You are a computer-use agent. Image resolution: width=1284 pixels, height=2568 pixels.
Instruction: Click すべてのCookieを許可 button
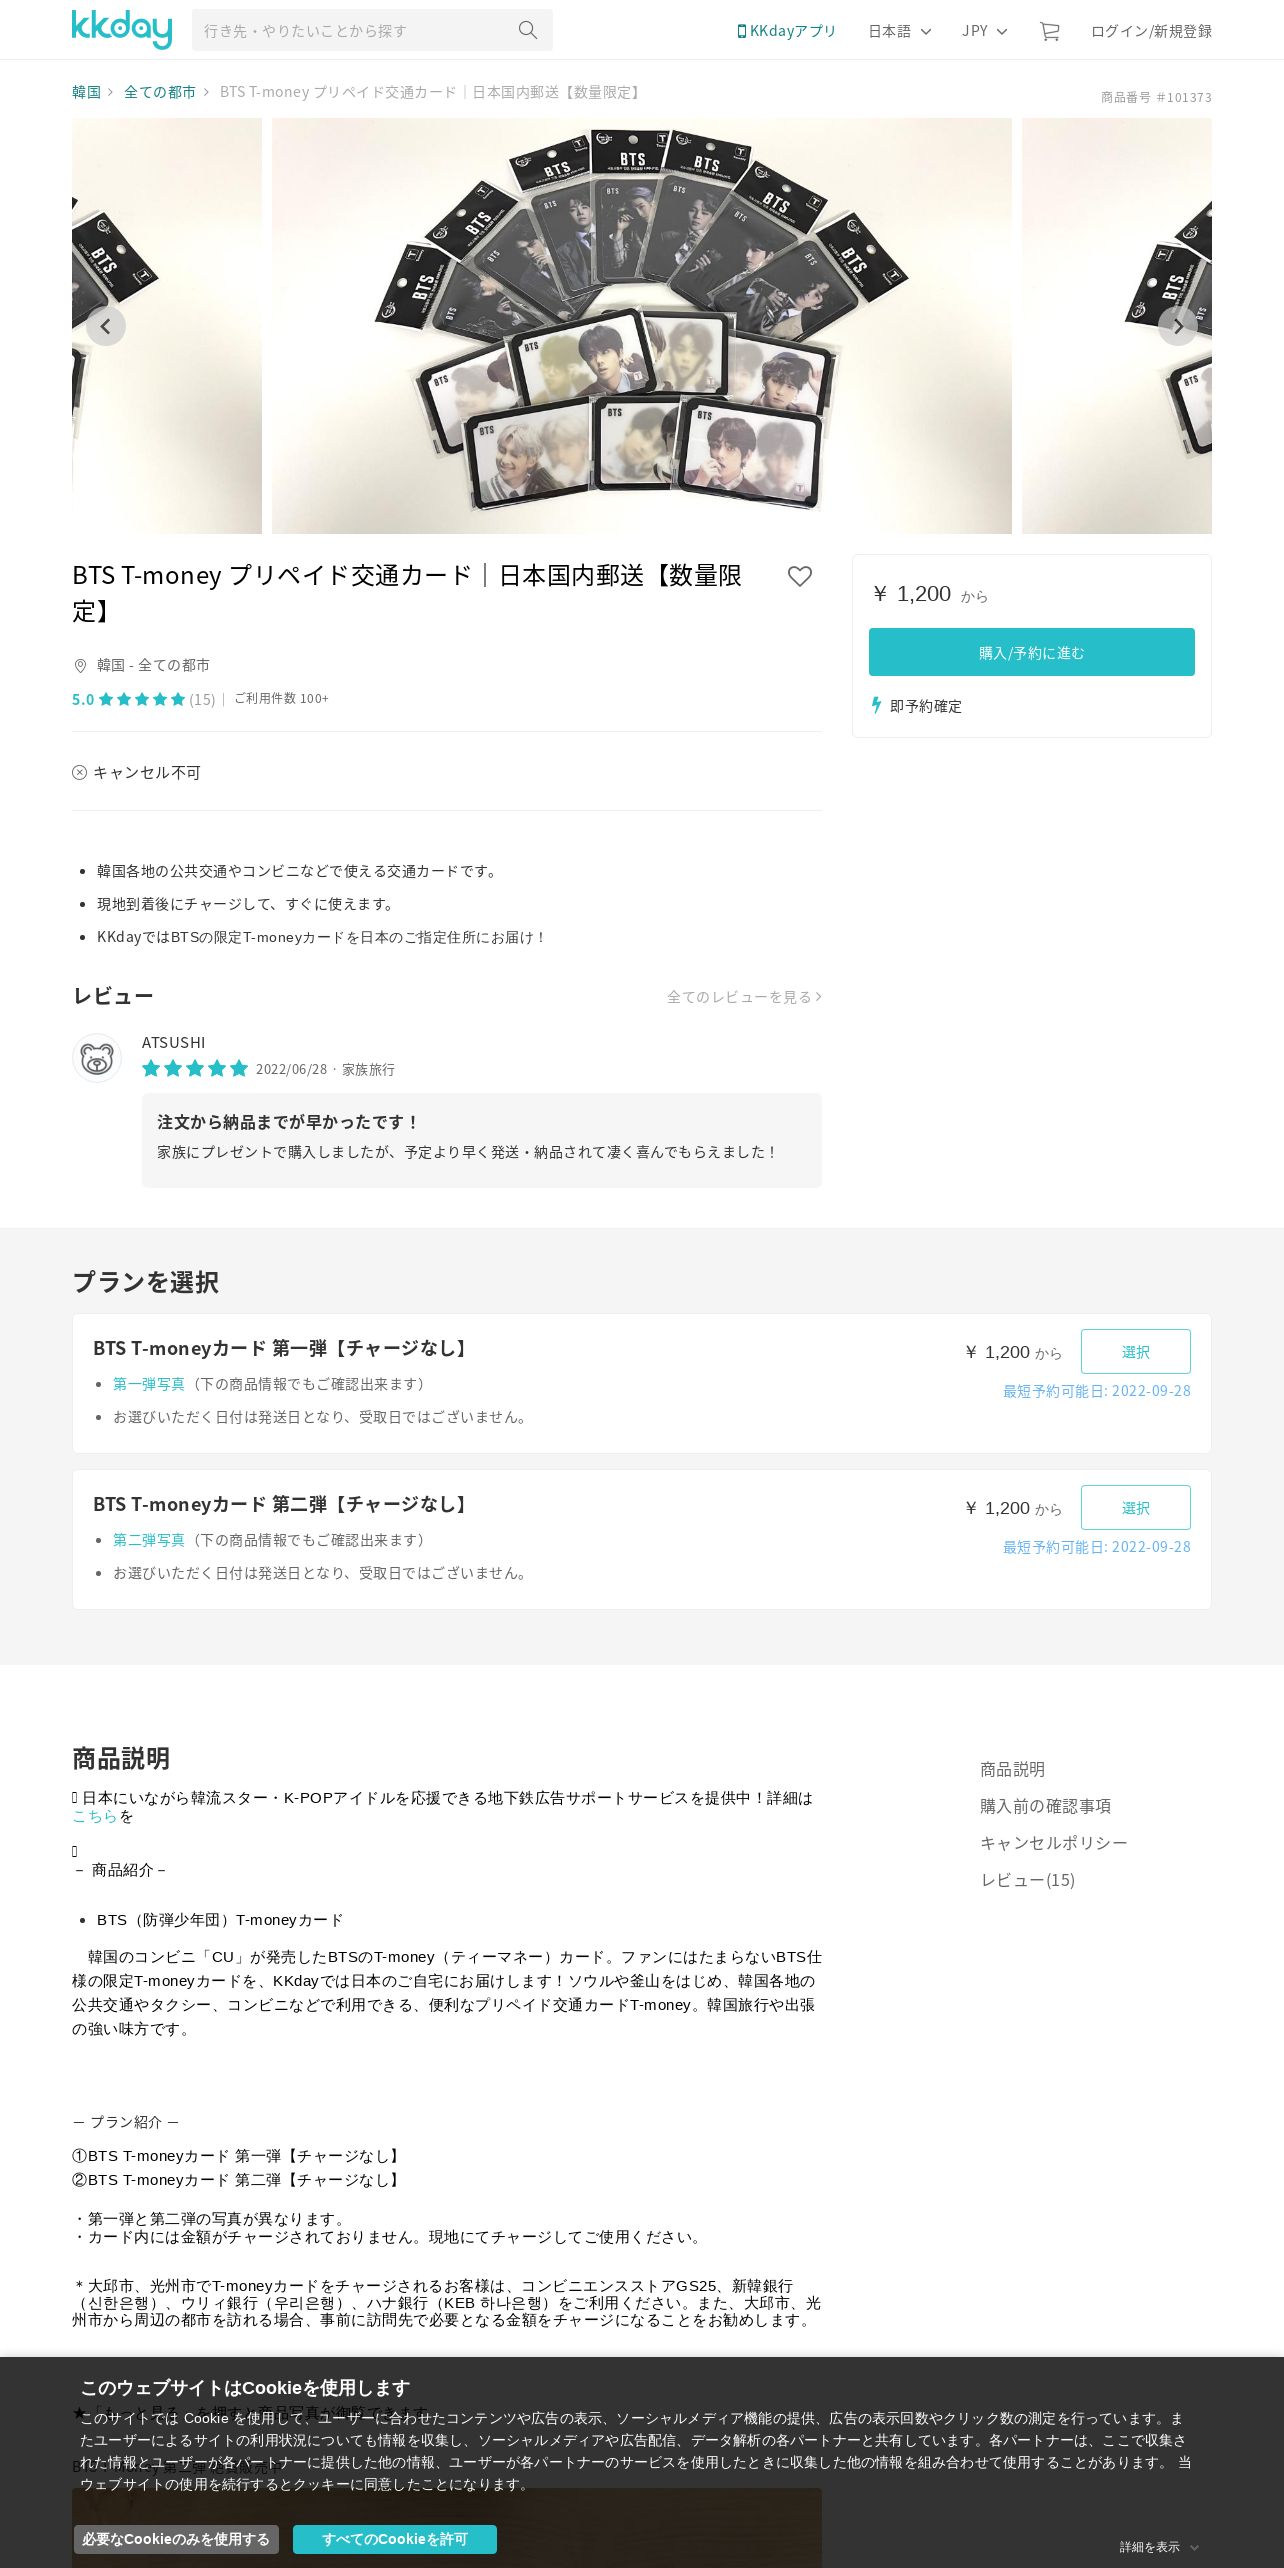395,2539
